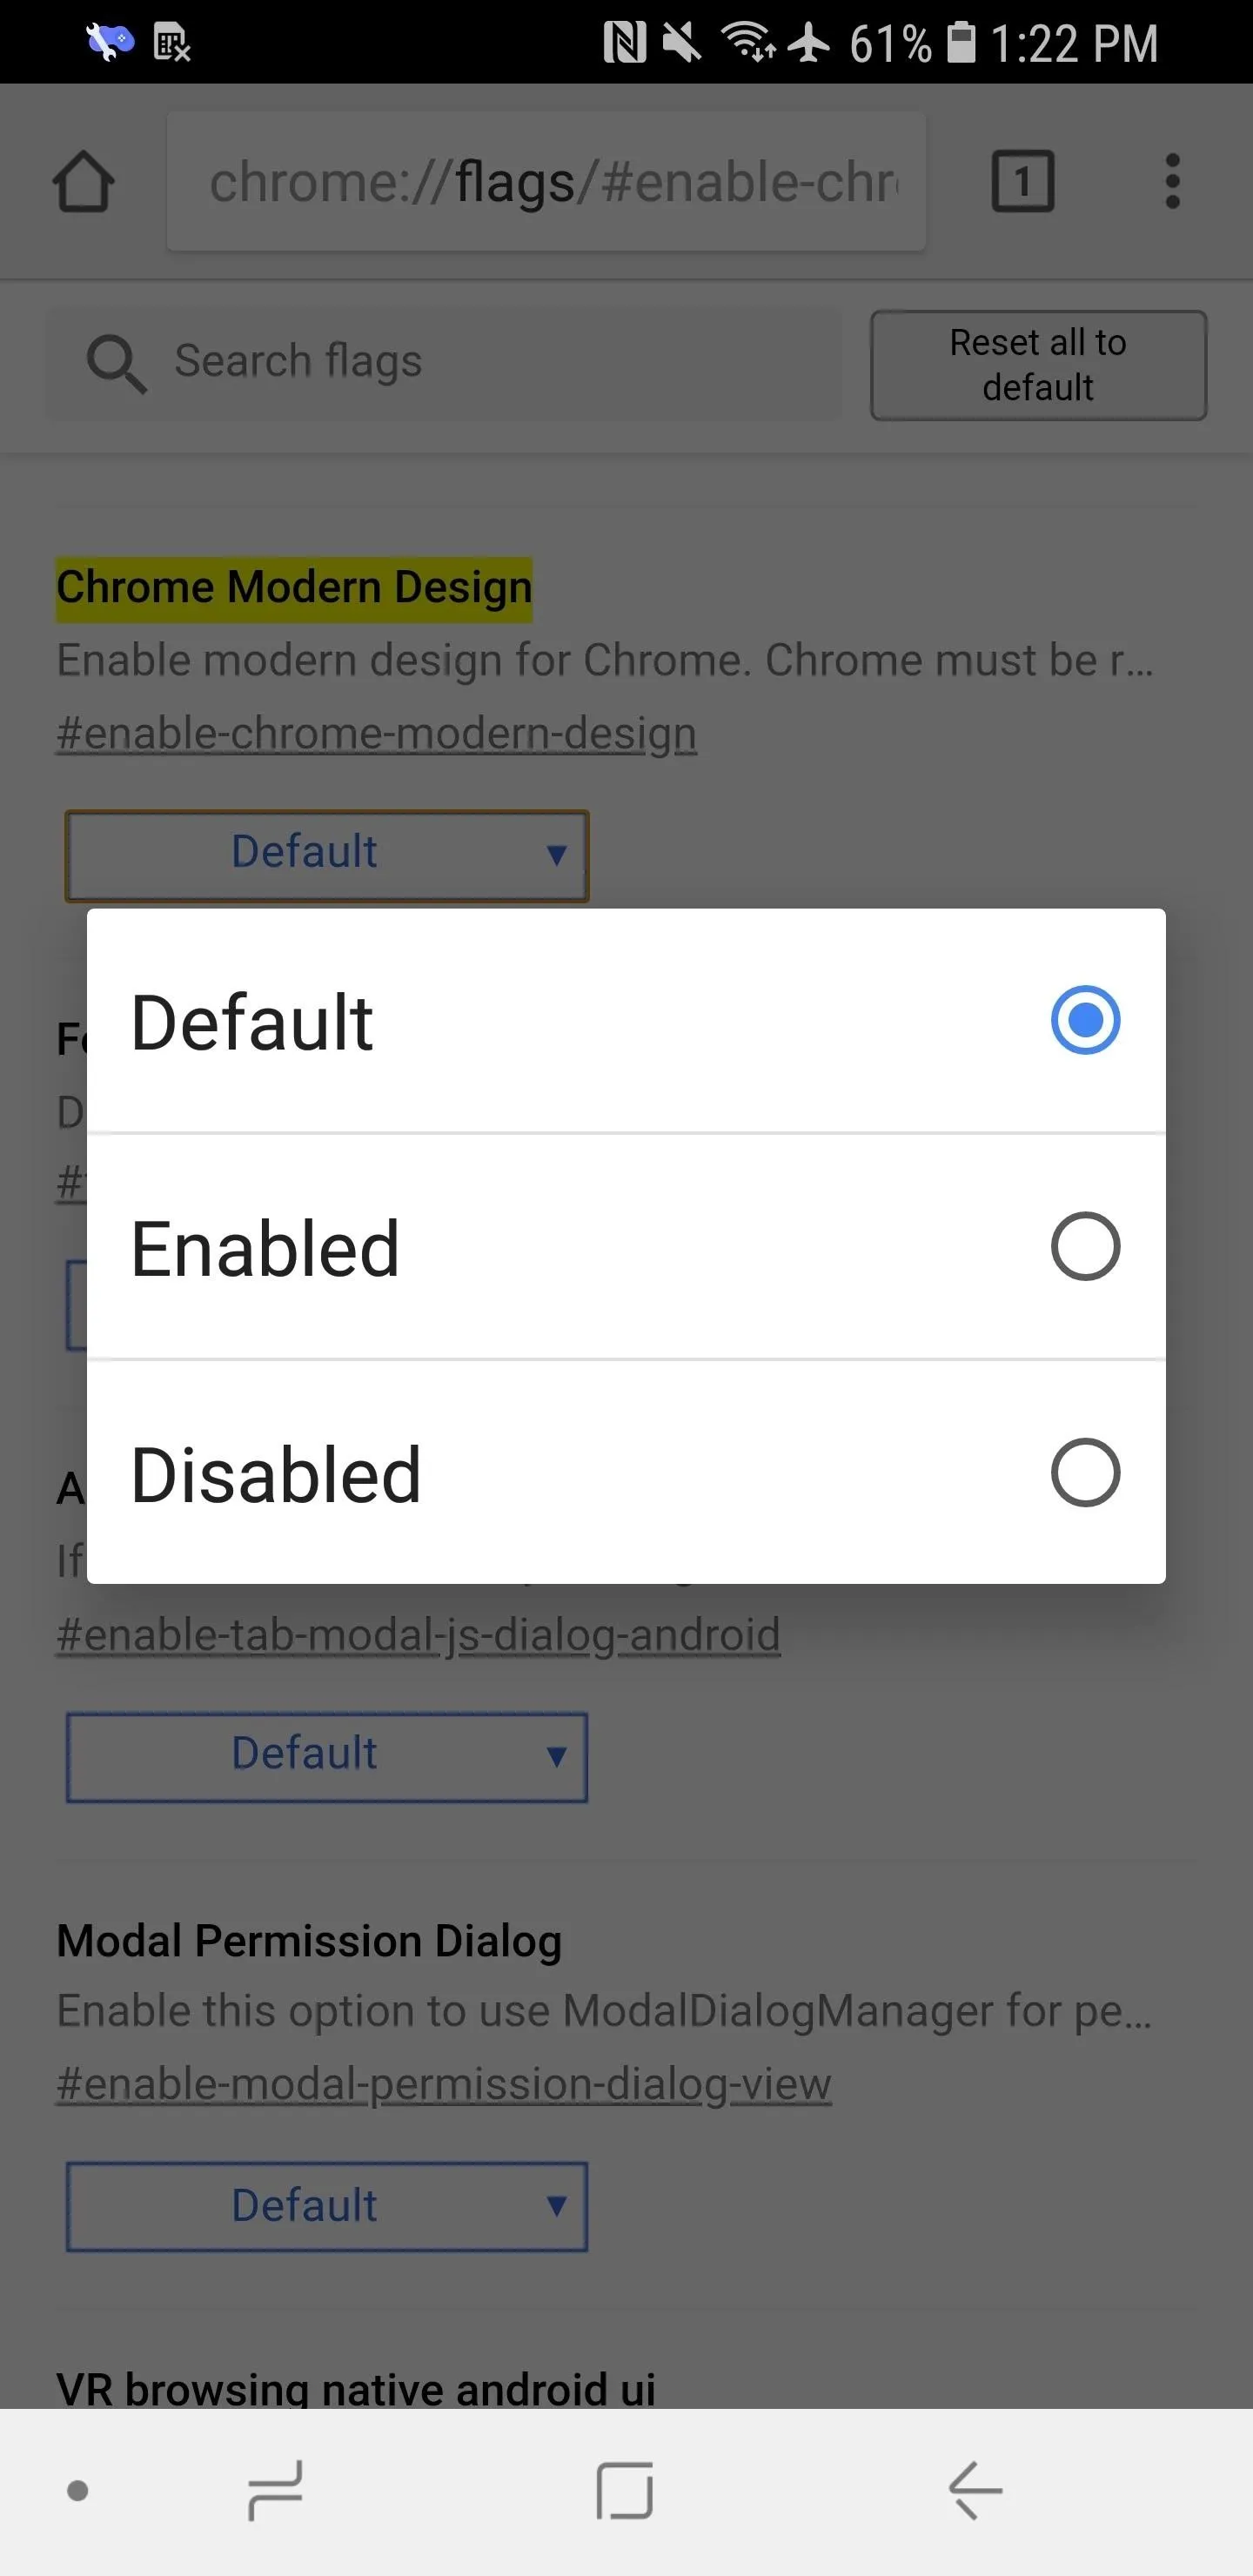Screen dimensions: 1253x2576
Task: Open the tab switcher showing 1 tab
Action: click(x=1022, y=181)
